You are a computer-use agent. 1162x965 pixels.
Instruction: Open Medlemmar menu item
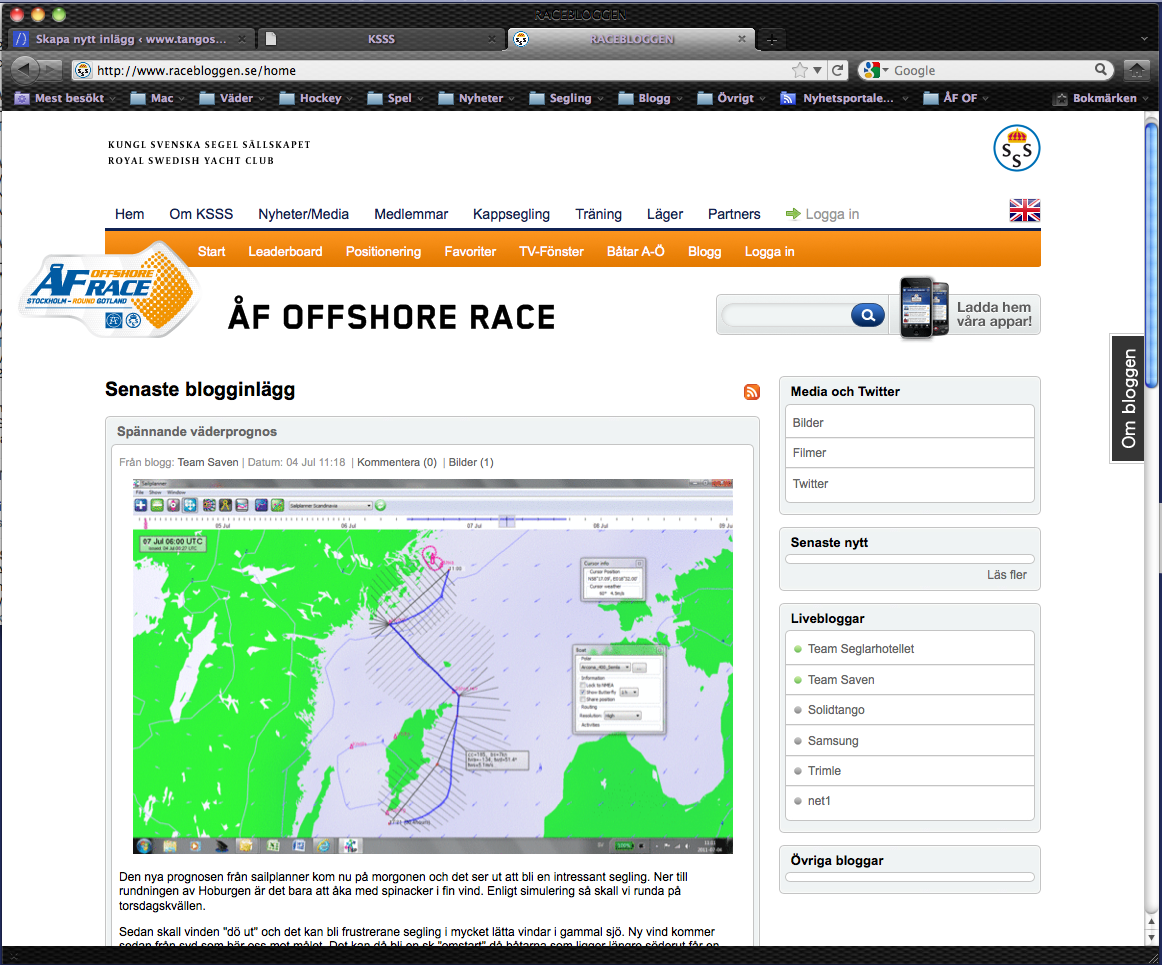pyautogui.click(x=411, y=214)
